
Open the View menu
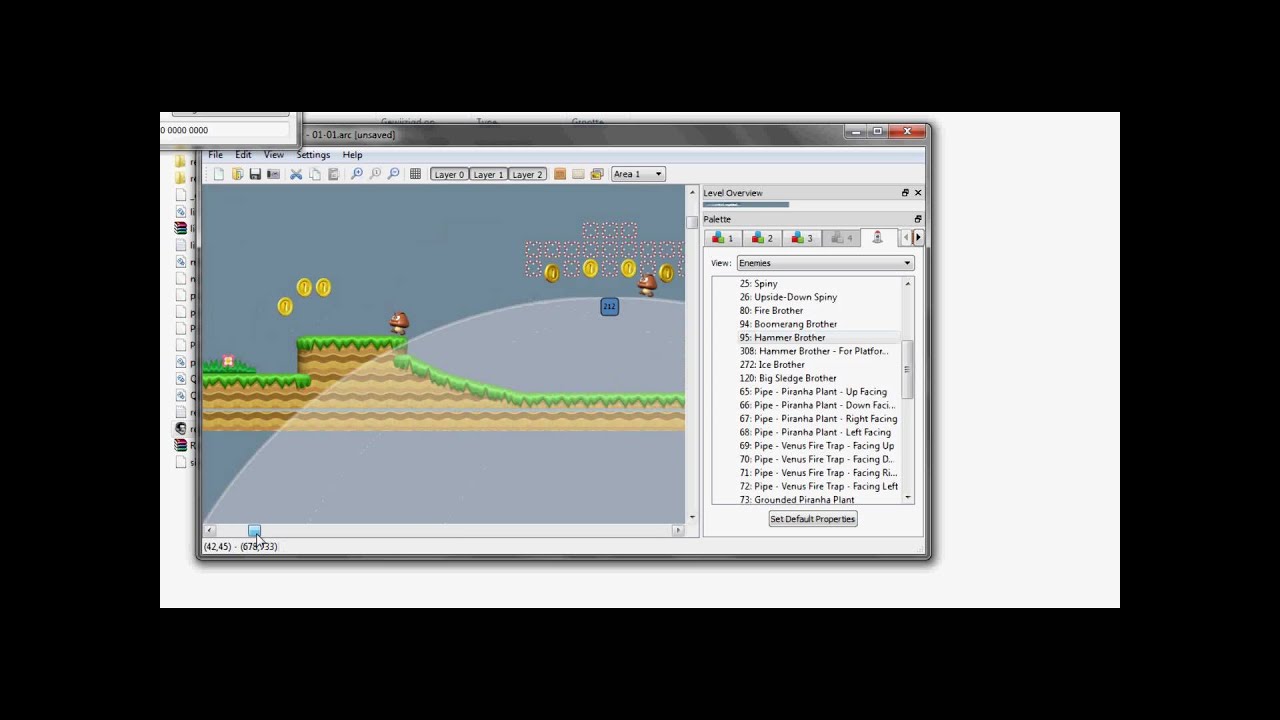[273, 155]
